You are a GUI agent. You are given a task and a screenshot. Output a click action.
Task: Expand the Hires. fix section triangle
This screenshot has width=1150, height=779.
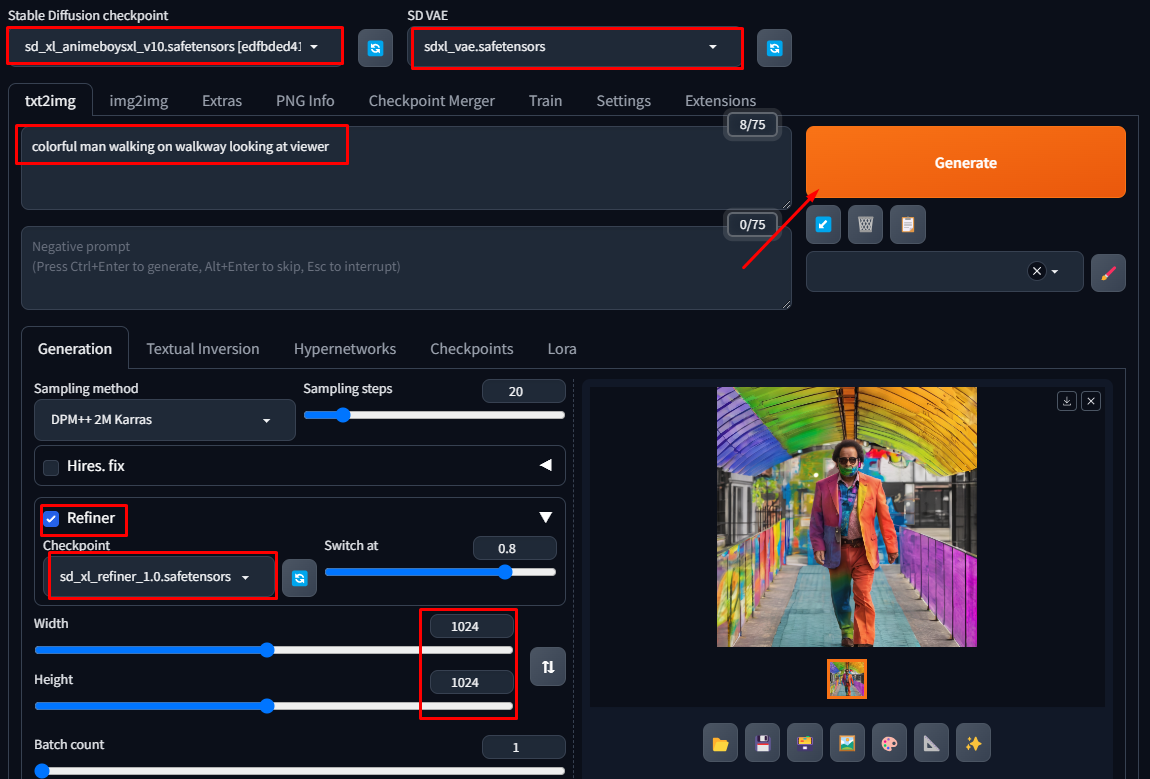(545, 465)
